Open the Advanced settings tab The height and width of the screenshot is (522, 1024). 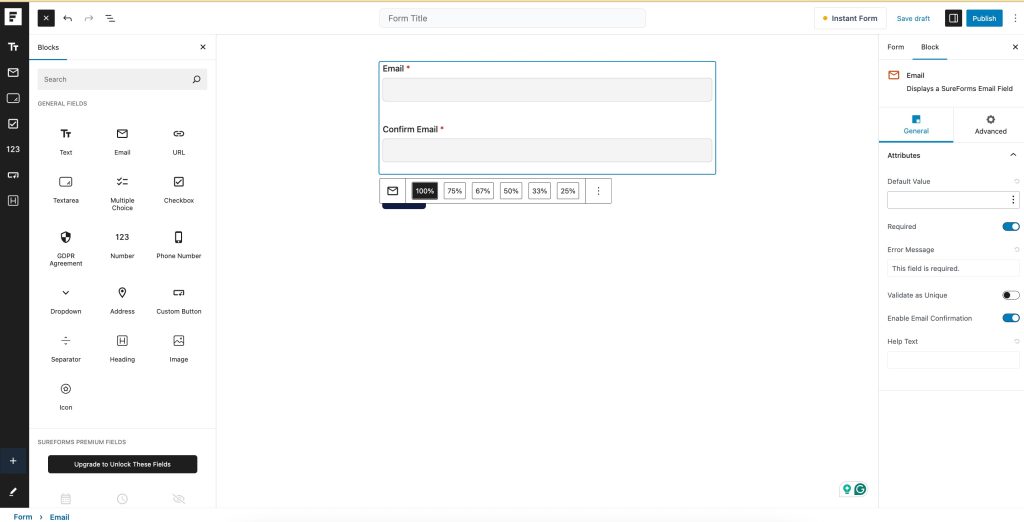coord(990,124)
